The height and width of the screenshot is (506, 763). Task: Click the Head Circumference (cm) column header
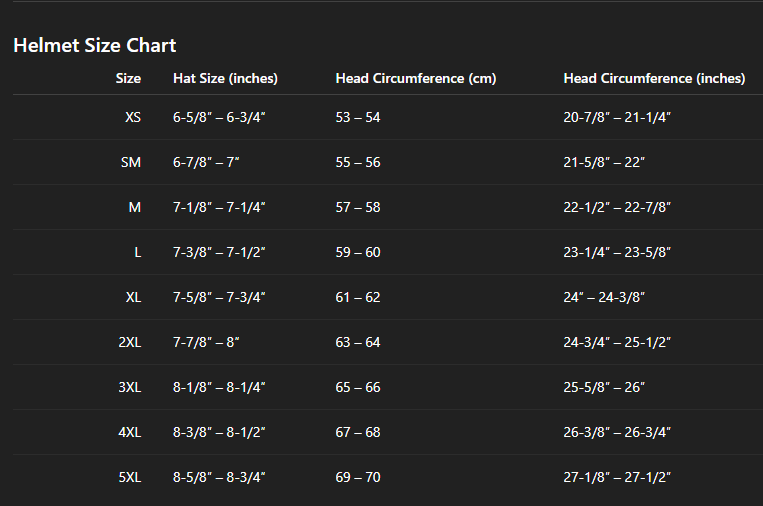tap(415, 78)
